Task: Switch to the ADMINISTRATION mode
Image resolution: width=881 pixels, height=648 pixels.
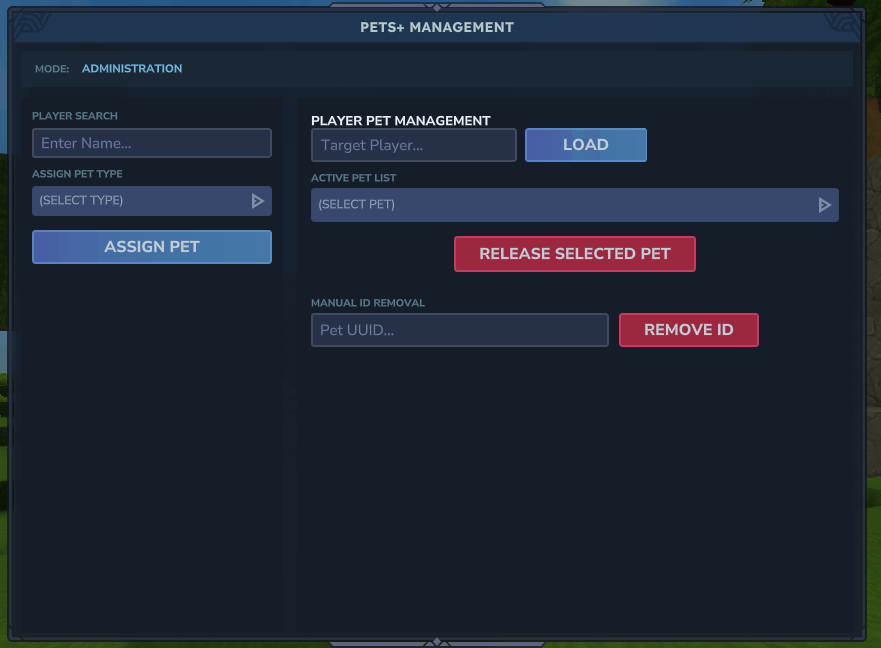Action: (131, 68)
